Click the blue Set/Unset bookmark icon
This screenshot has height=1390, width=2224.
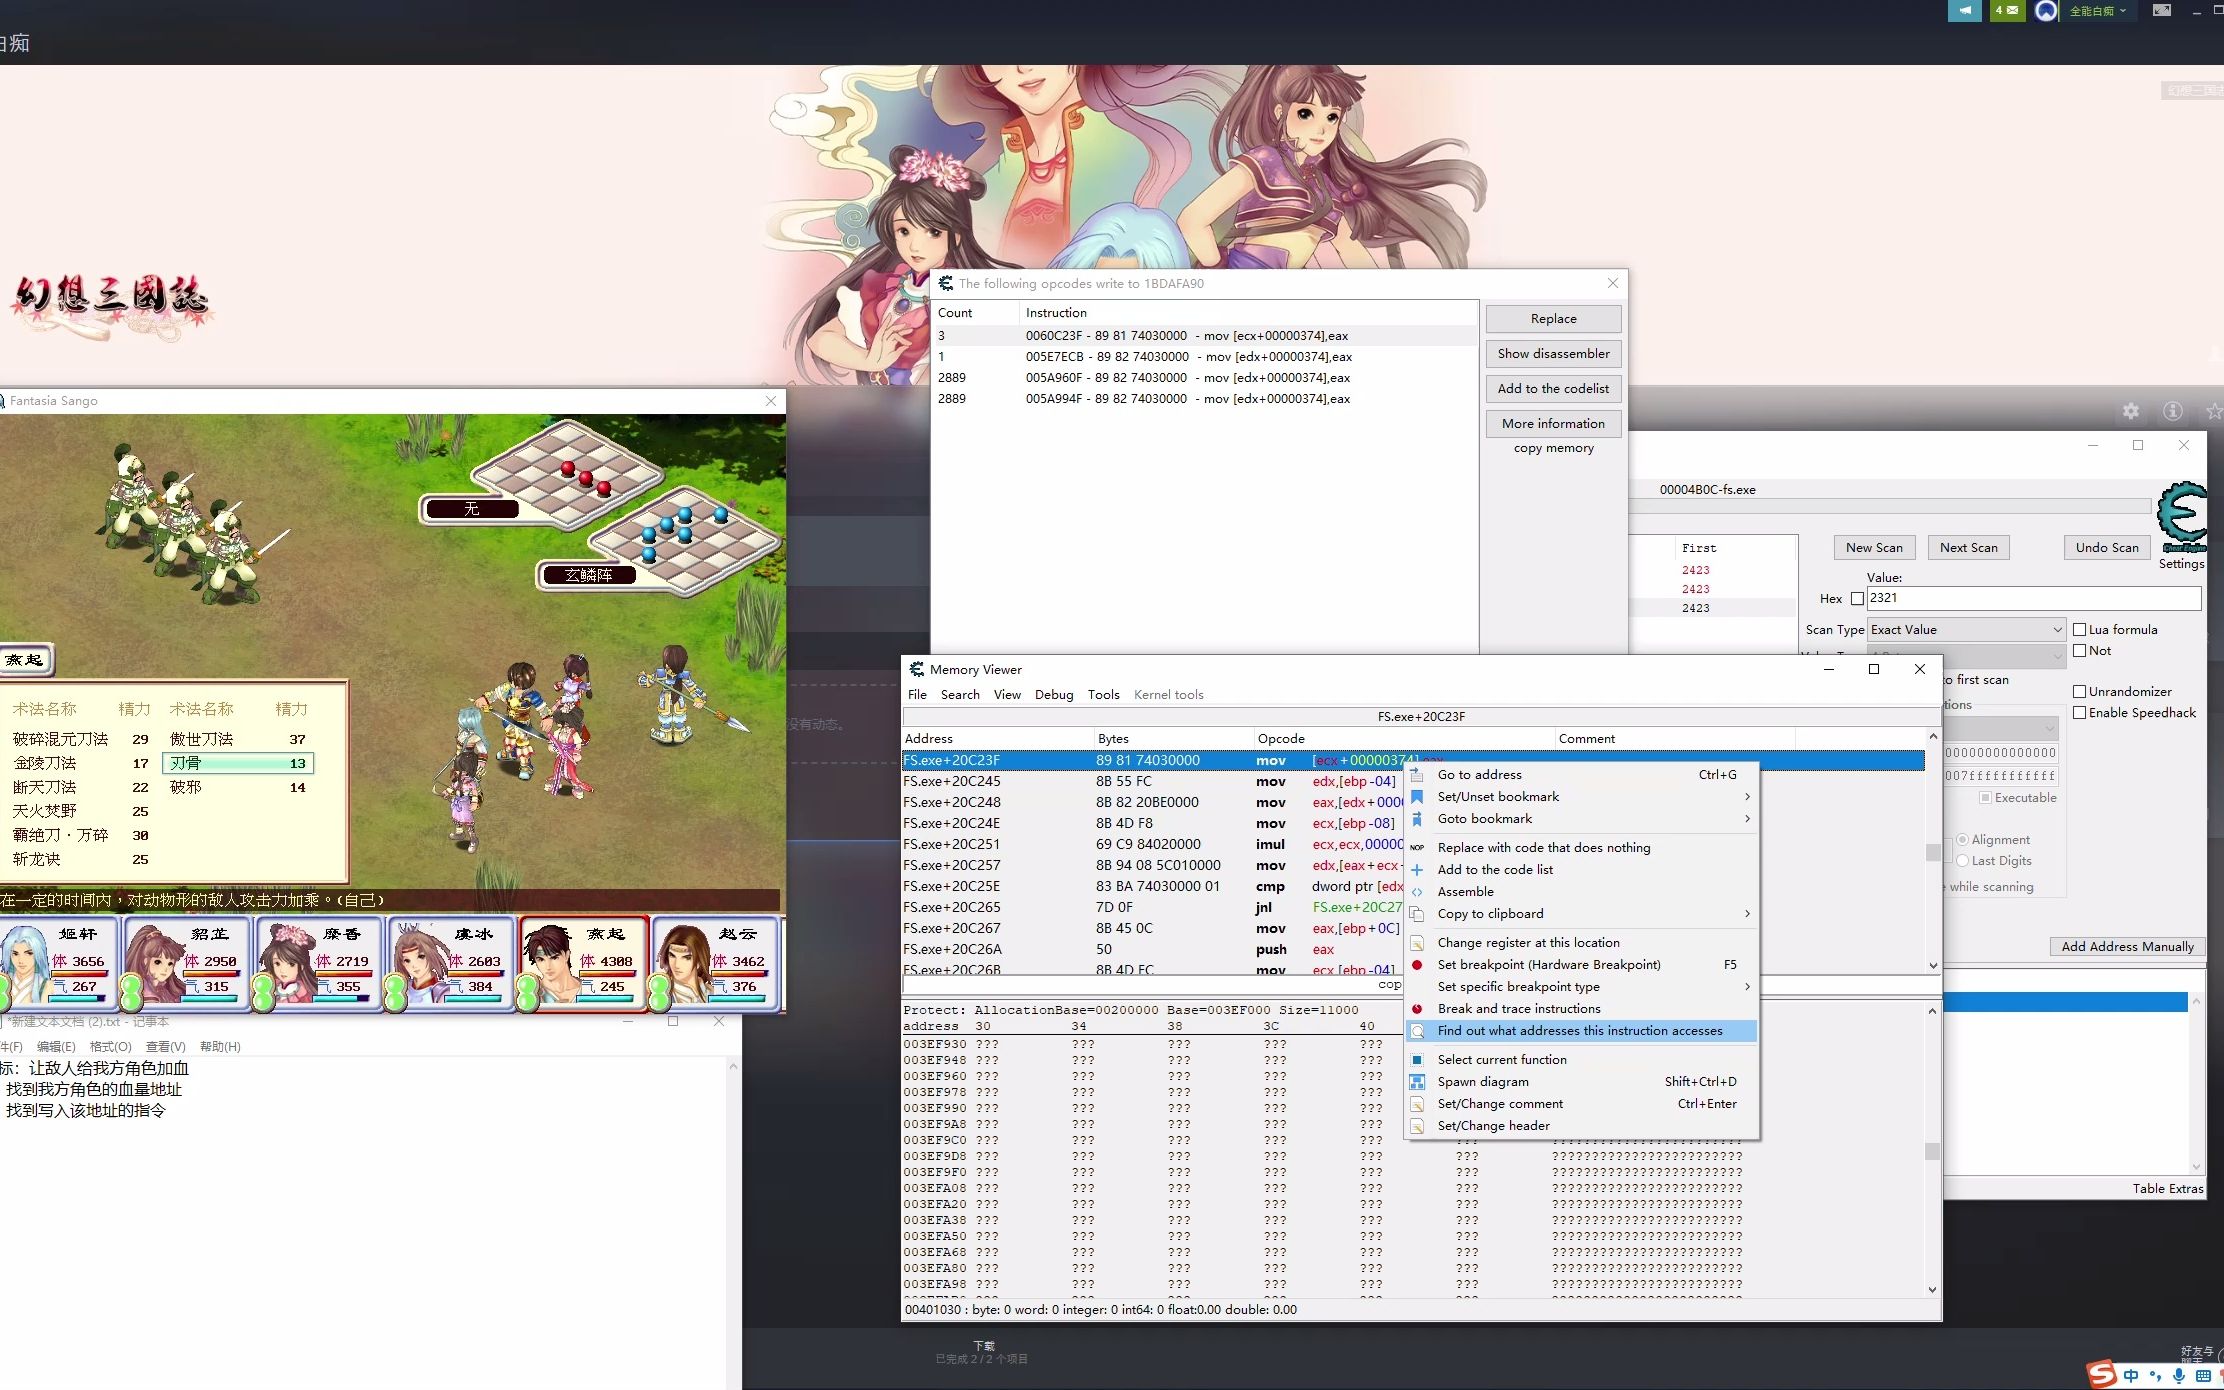[x=1417, y=797]
